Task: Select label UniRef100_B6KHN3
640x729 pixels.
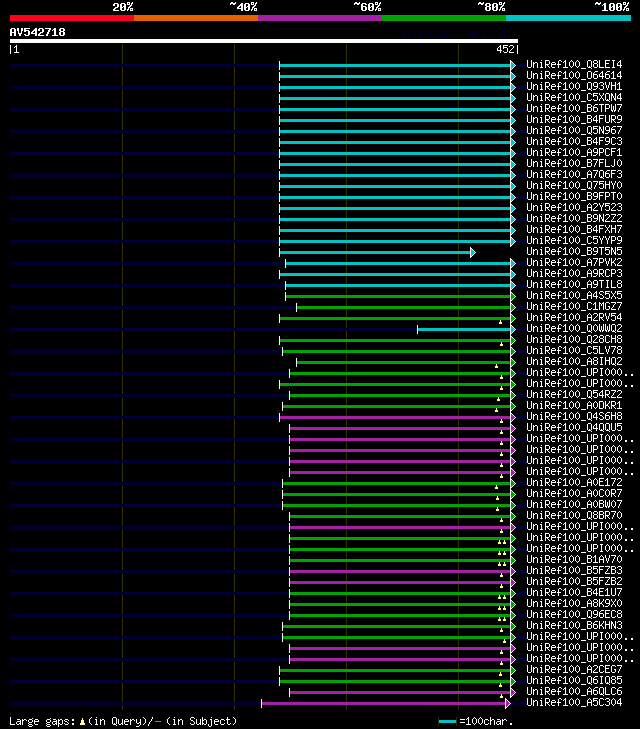Action: [574, 625]
